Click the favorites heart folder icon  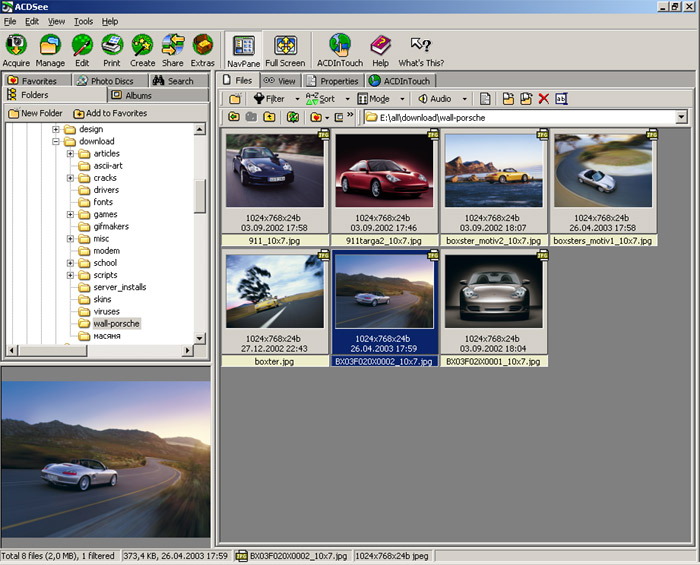click(316, 117)
